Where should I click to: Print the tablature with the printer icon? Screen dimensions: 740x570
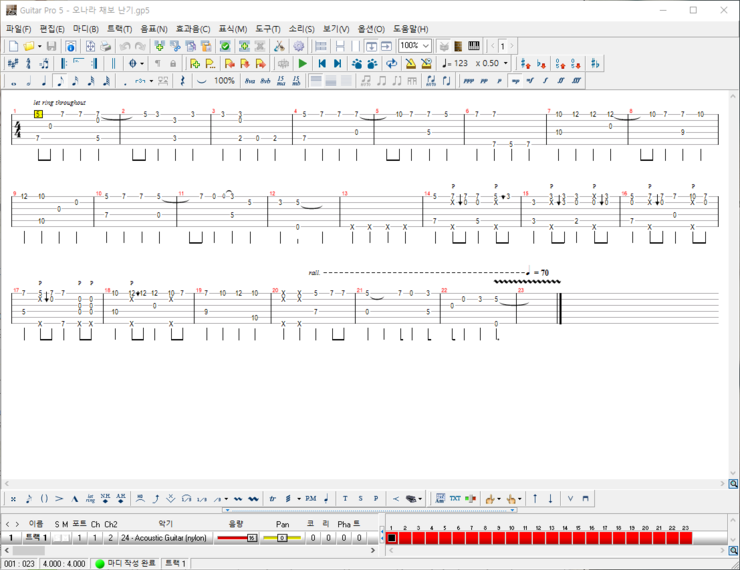[106, 46]
